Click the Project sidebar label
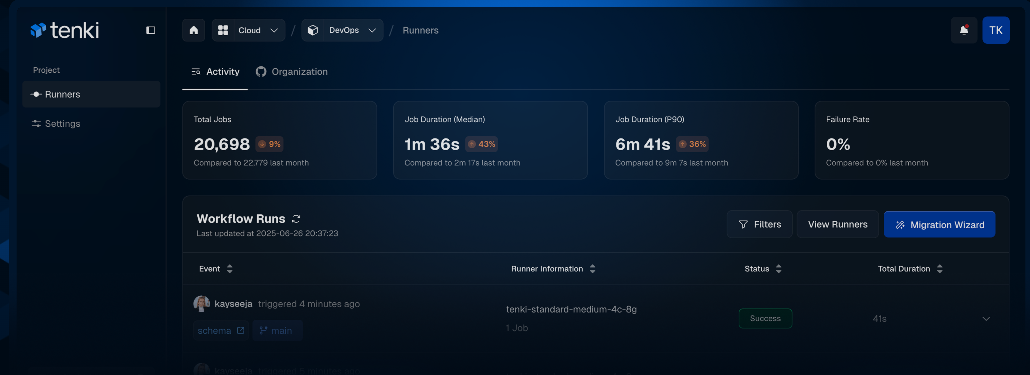Screen dimensions: 1030x375 tap(47, 70)
